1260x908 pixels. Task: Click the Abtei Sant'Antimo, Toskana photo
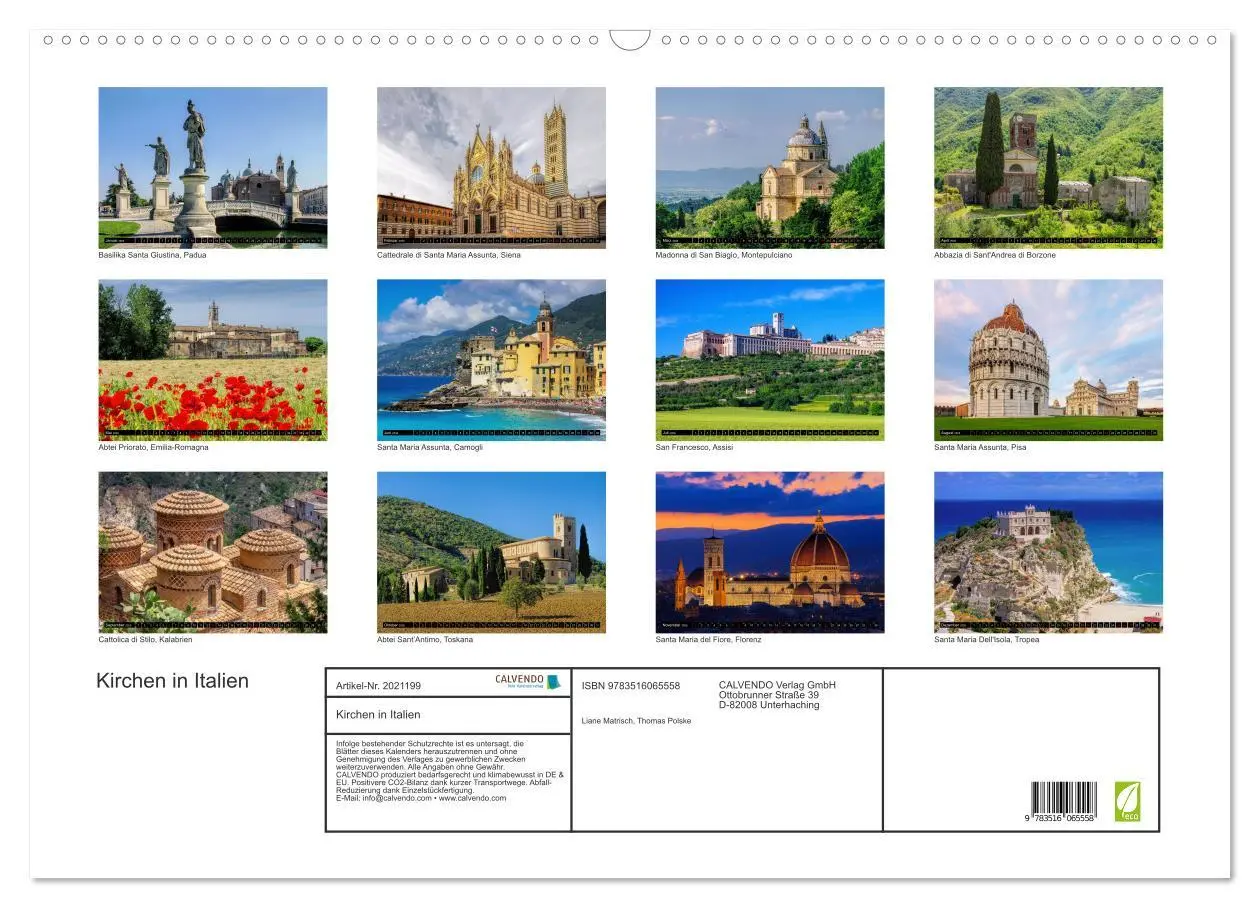[491, 552]
